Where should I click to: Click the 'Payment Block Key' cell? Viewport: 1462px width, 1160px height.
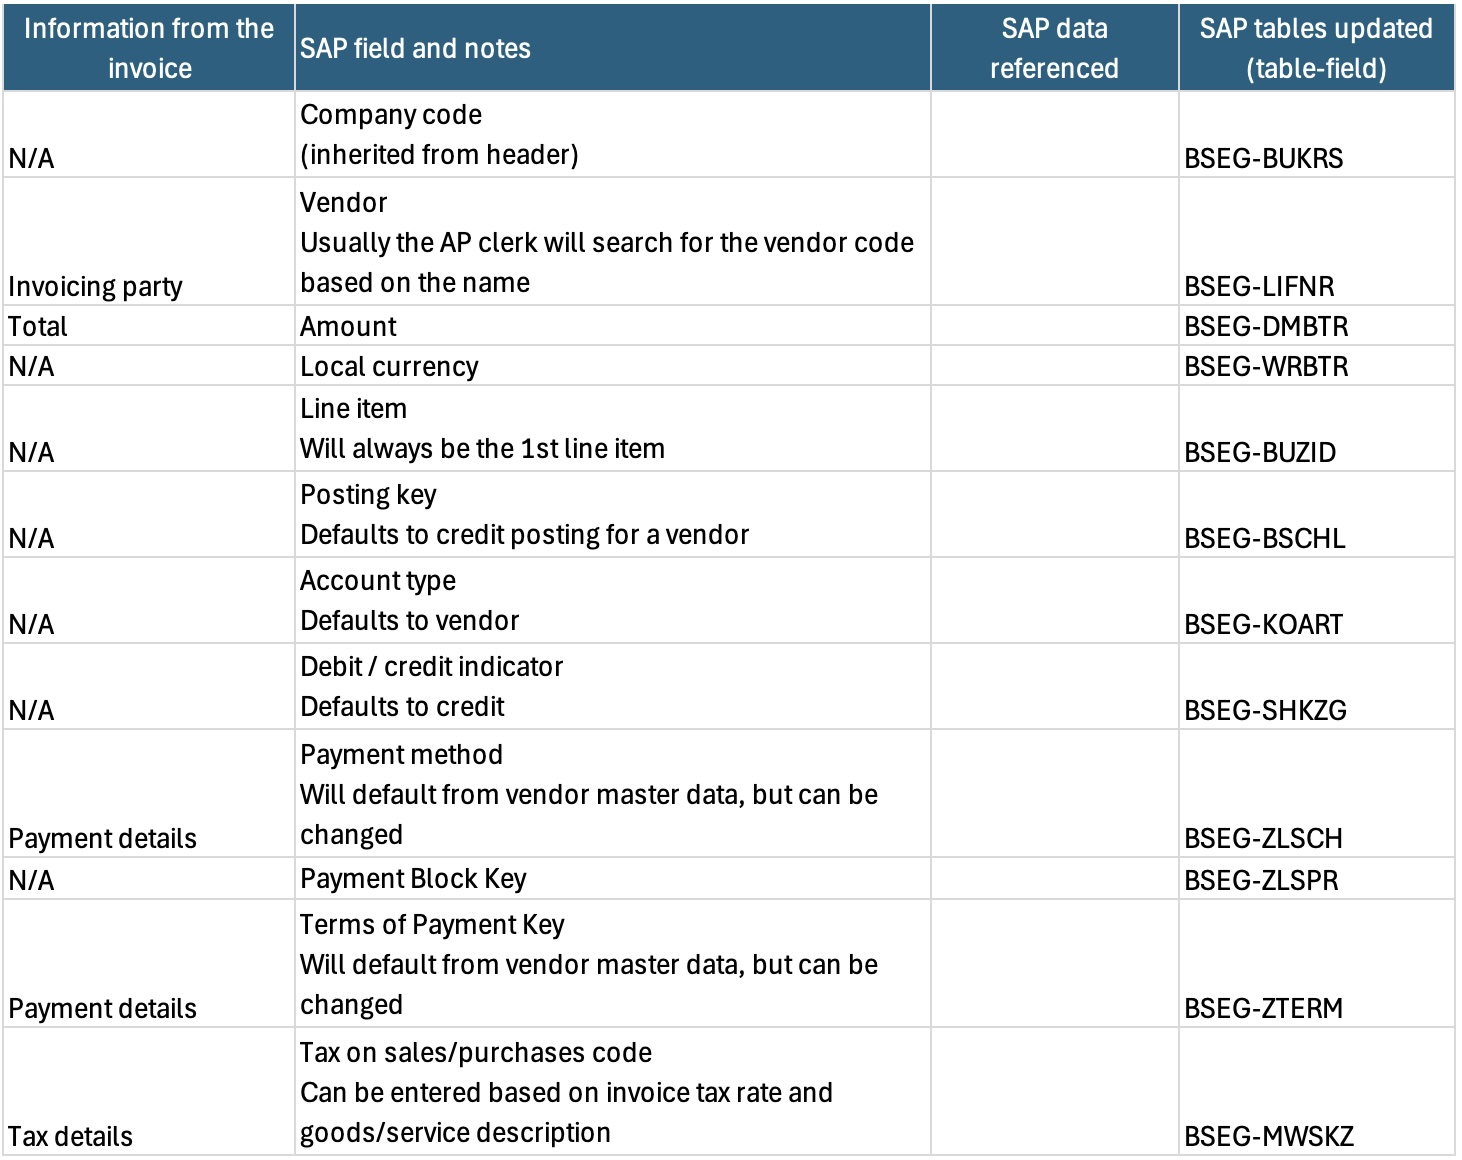(x=613, y=879)
